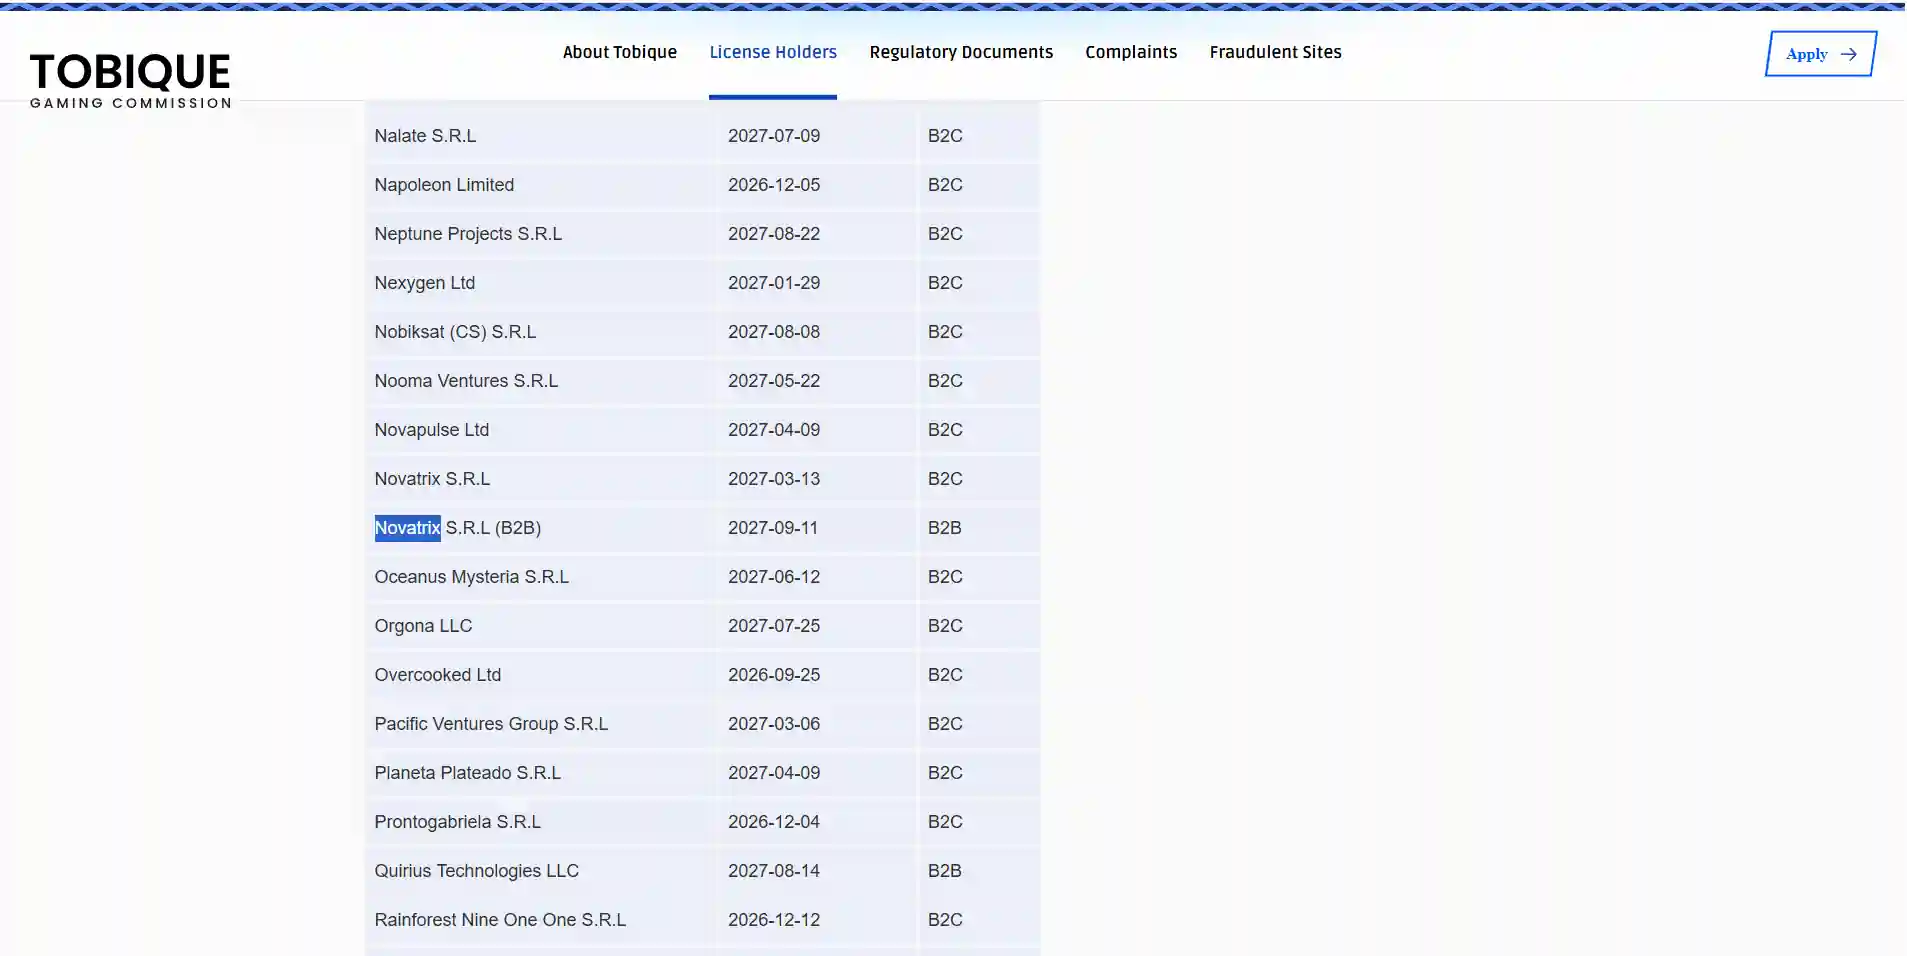Click Quirius Technologies LLC entry
The image size is (1907, 956).
(476, 871)
